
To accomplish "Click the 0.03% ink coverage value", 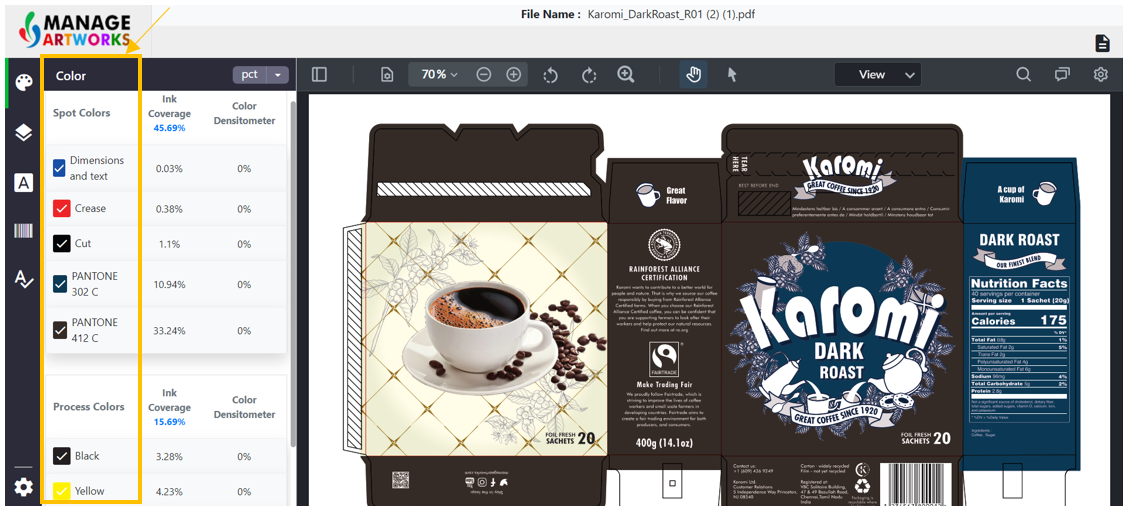I will 169,169.
